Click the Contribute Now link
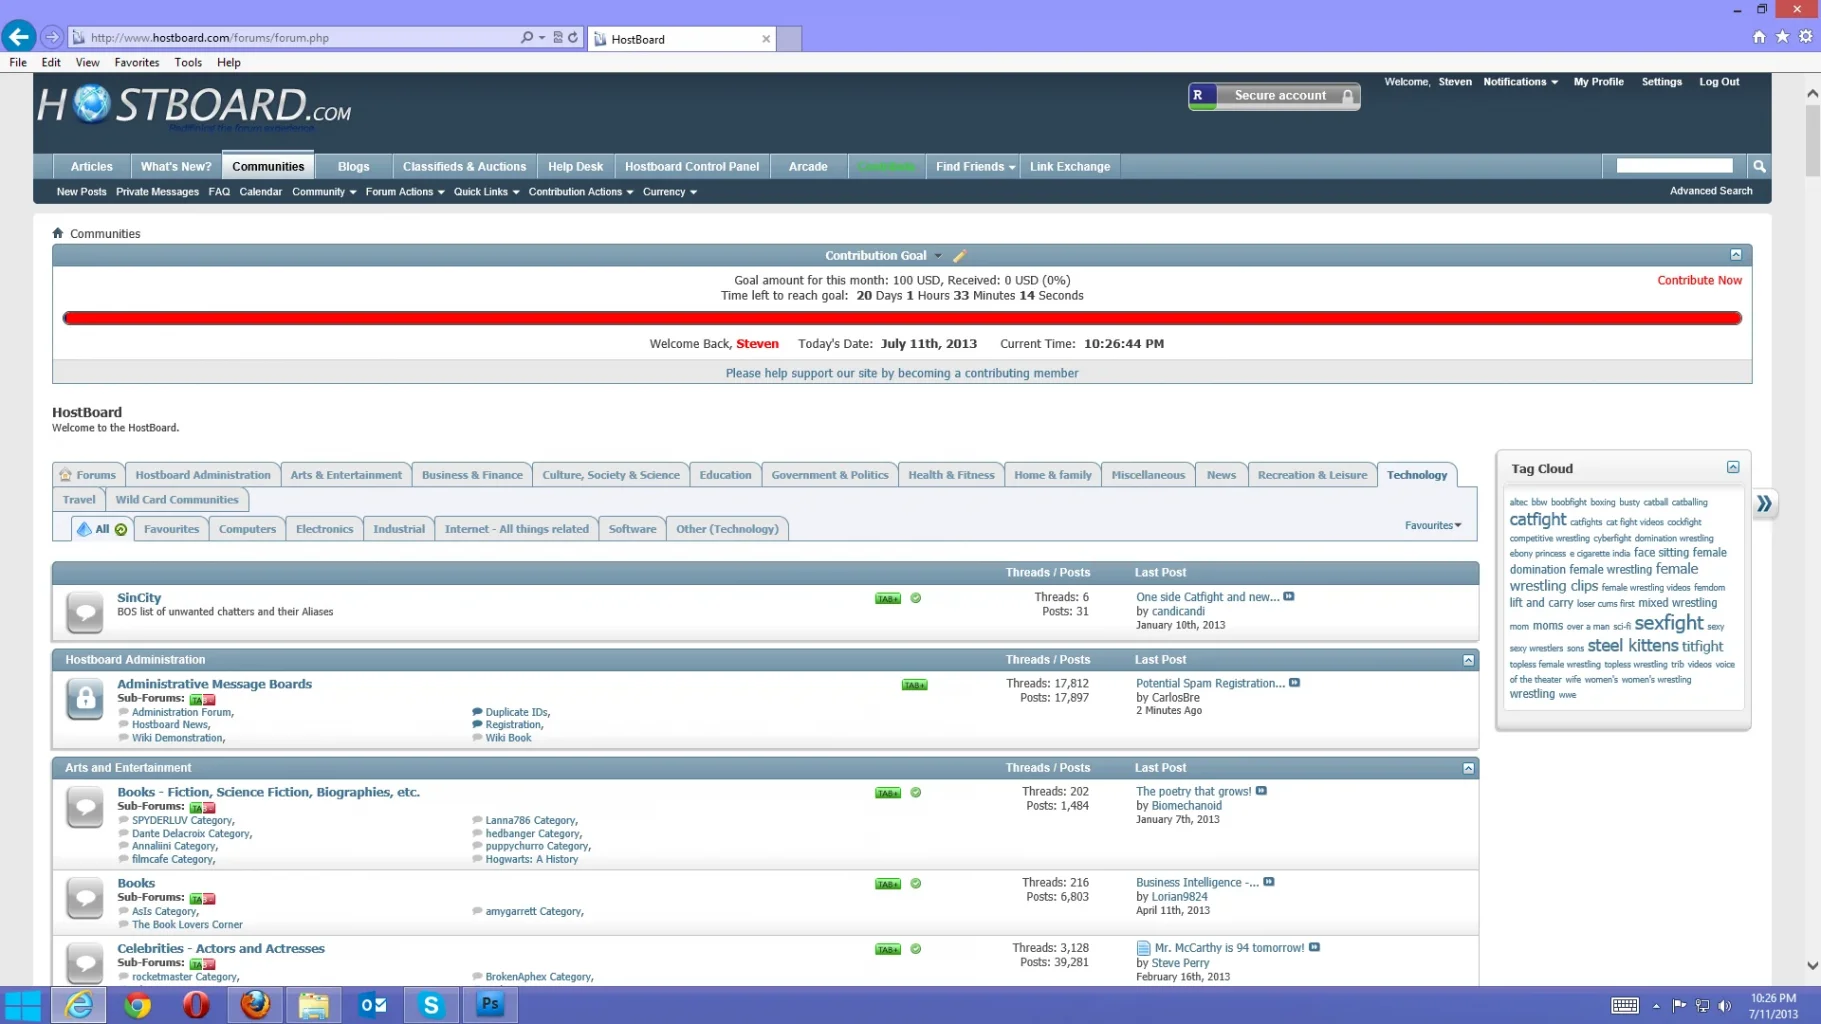 tap(1699, 280)
